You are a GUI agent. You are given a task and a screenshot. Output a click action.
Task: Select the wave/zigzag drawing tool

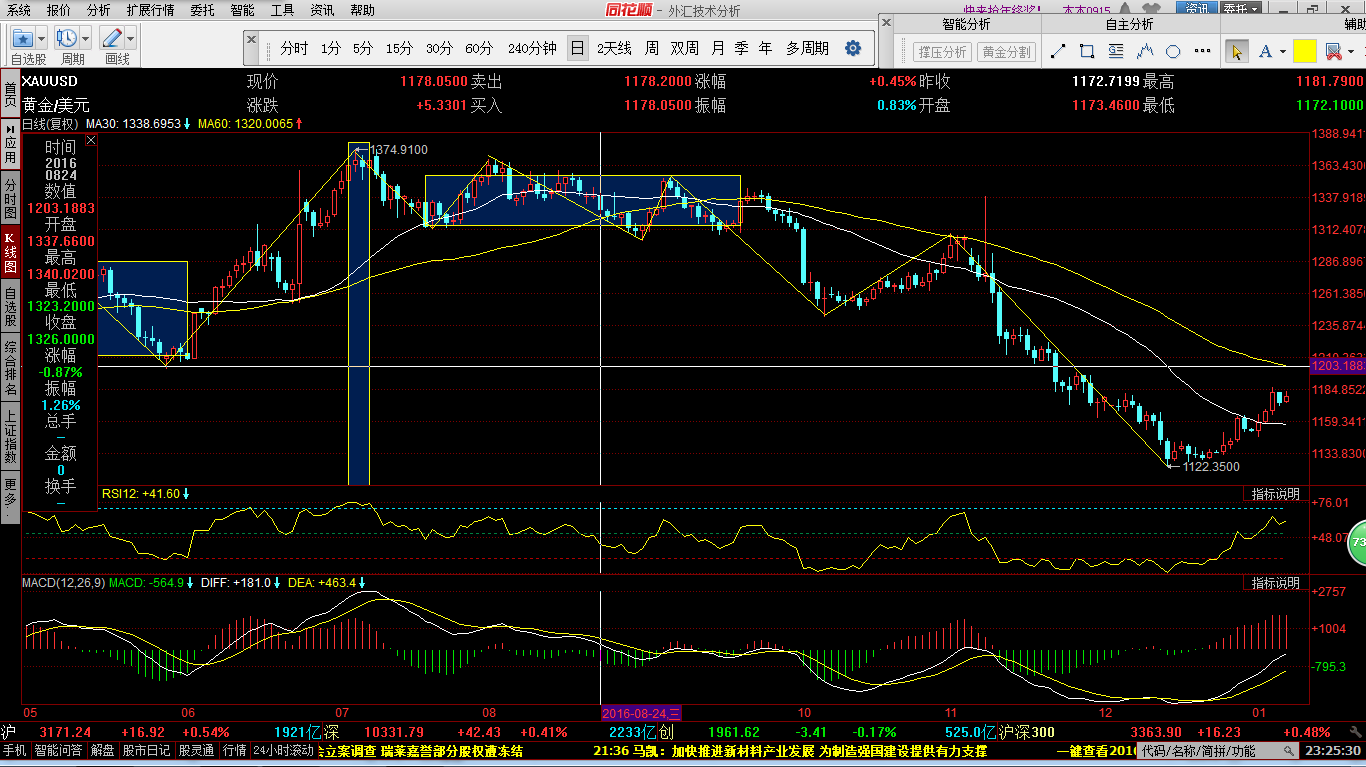click(1145, 51)
